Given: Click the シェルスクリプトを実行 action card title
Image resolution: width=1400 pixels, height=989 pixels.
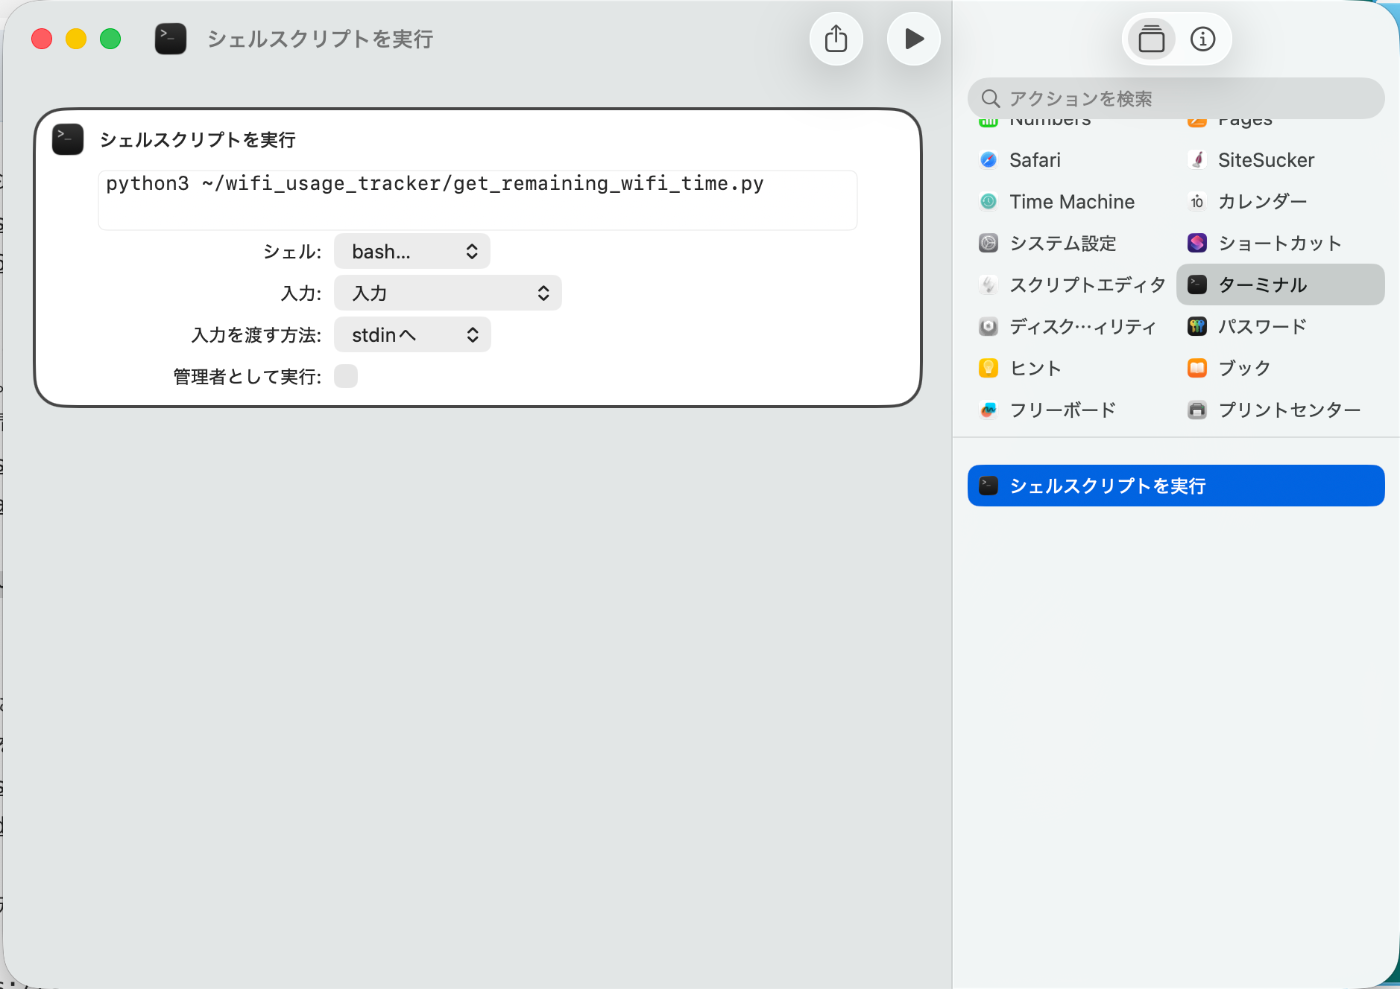Looking at the screenshot, I should 198,140.
